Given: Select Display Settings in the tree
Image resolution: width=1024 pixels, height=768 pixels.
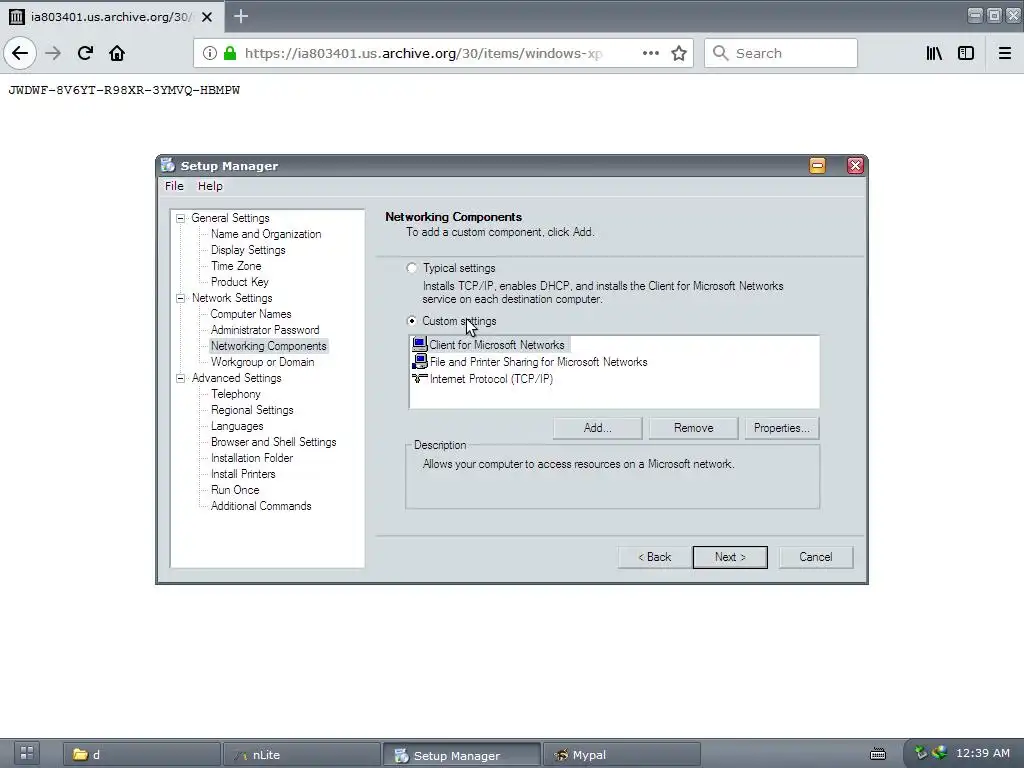Looking at the screenshot, I should click(248, 250).
